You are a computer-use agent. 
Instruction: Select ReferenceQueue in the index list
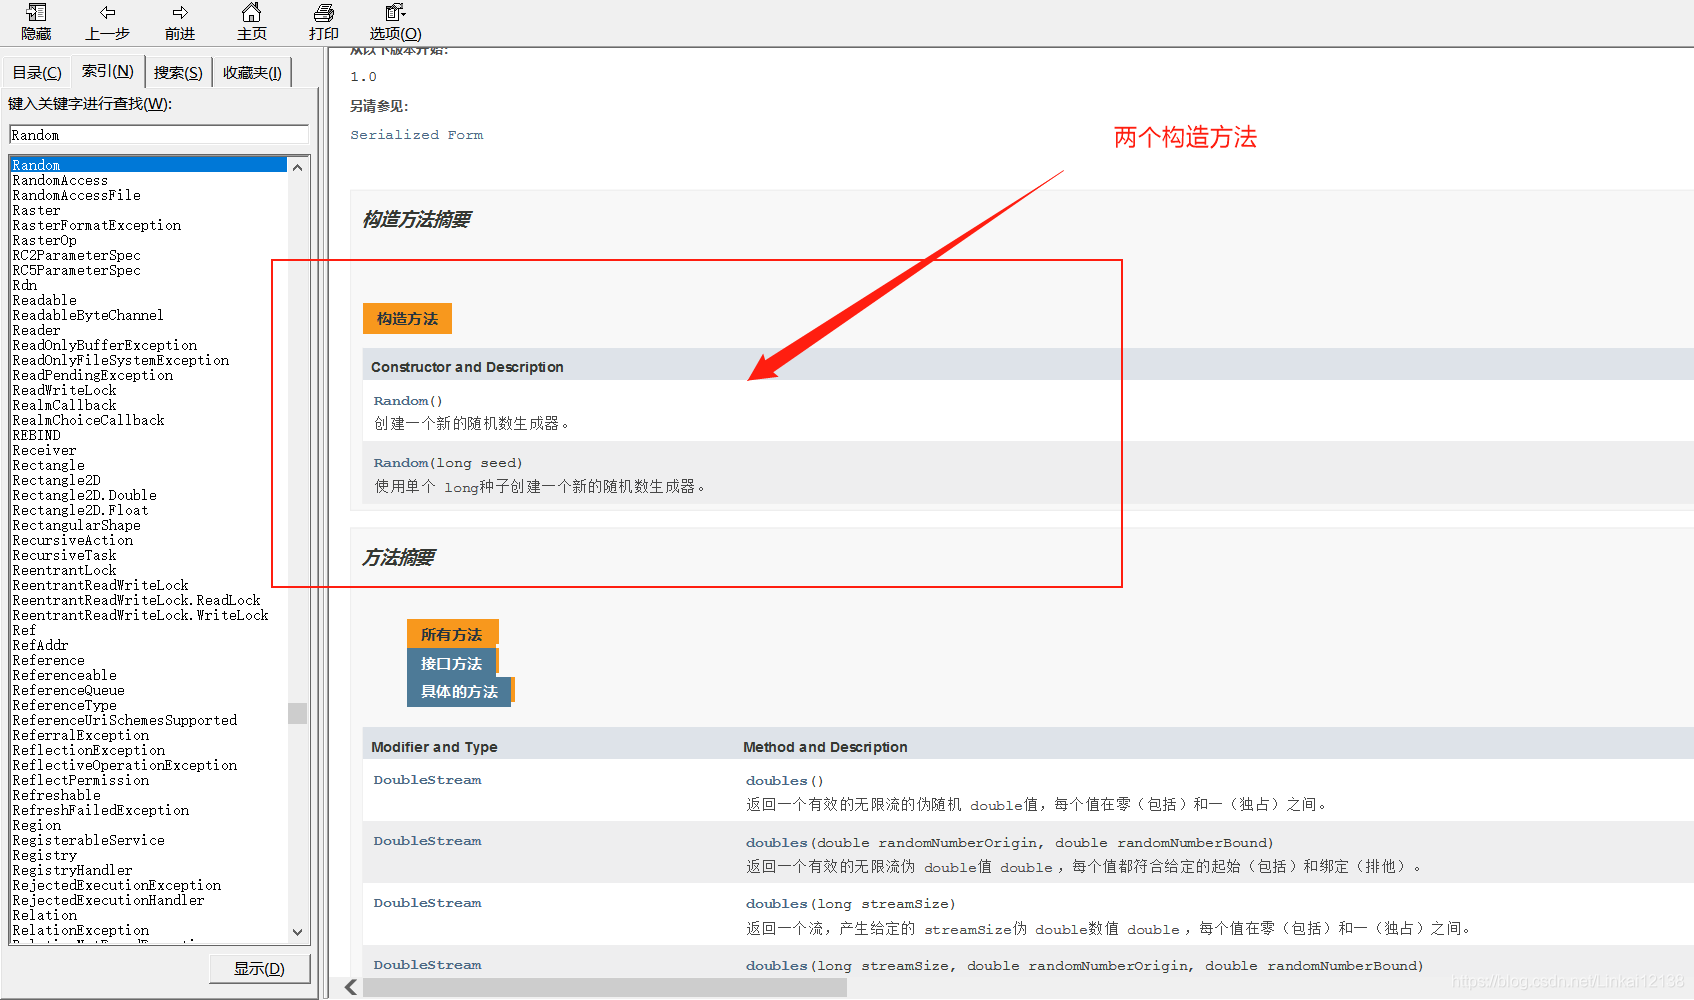(68, 690)
